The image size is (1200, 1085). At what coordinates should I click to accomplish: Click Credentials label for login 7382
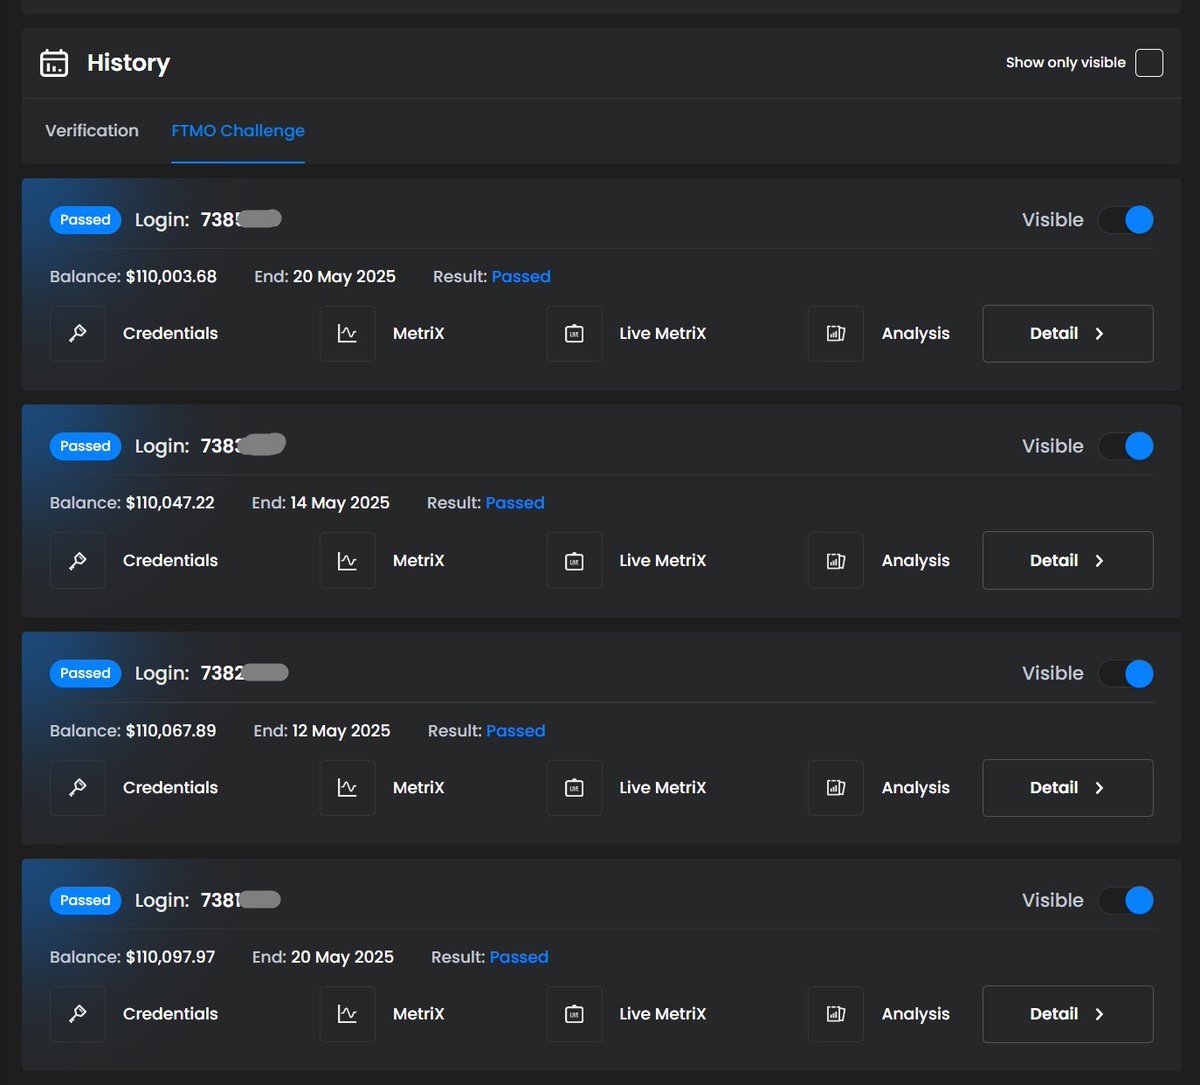tap(170, 788)
